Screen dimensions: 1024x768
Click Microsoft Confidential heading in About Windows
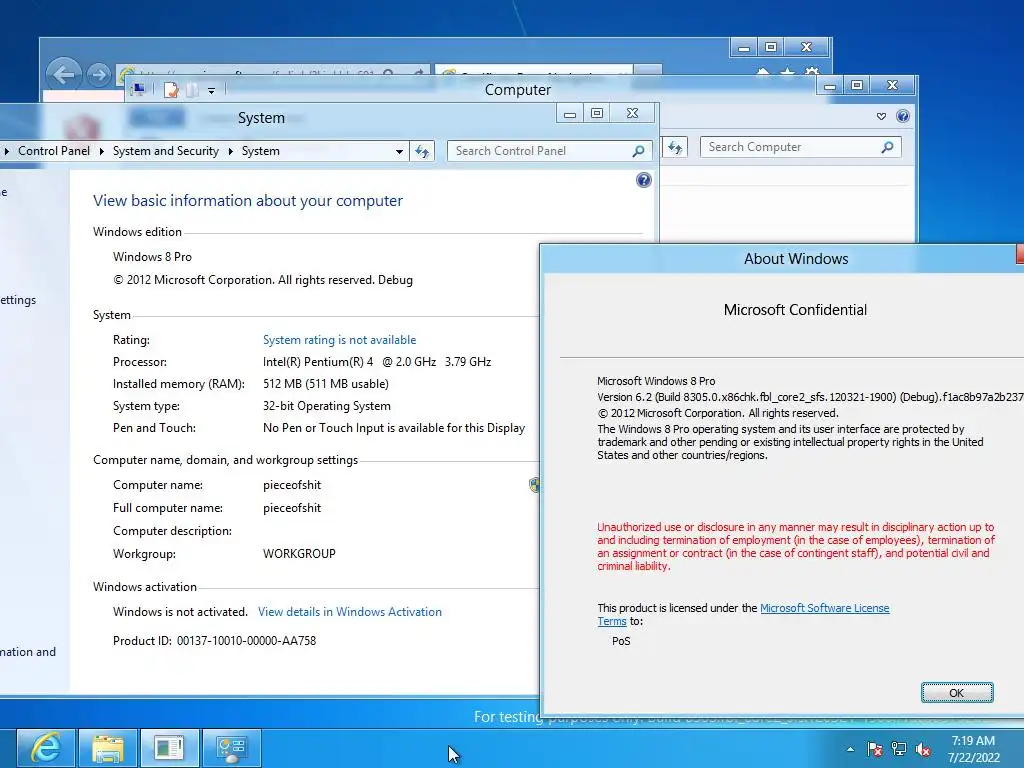pyautogui.click(x=795, y=310)
